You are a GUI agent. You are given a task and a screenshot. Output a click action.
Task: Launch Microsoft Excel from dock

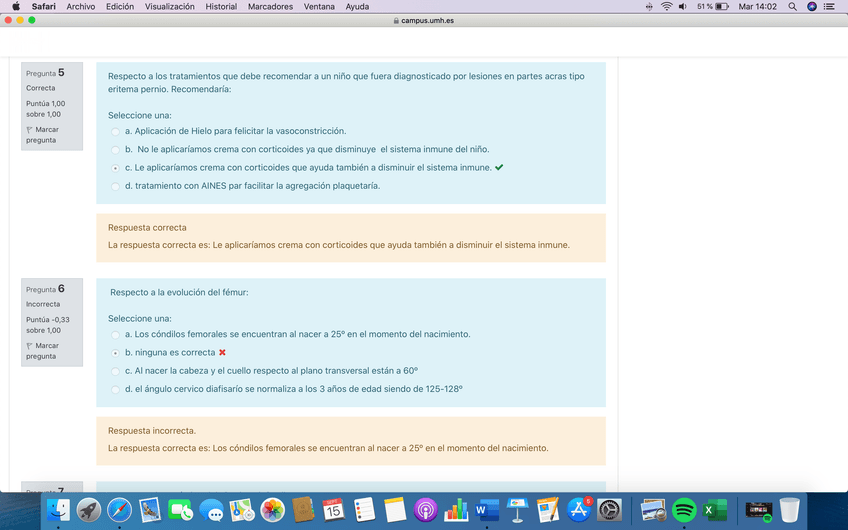(x=714, y=510)
